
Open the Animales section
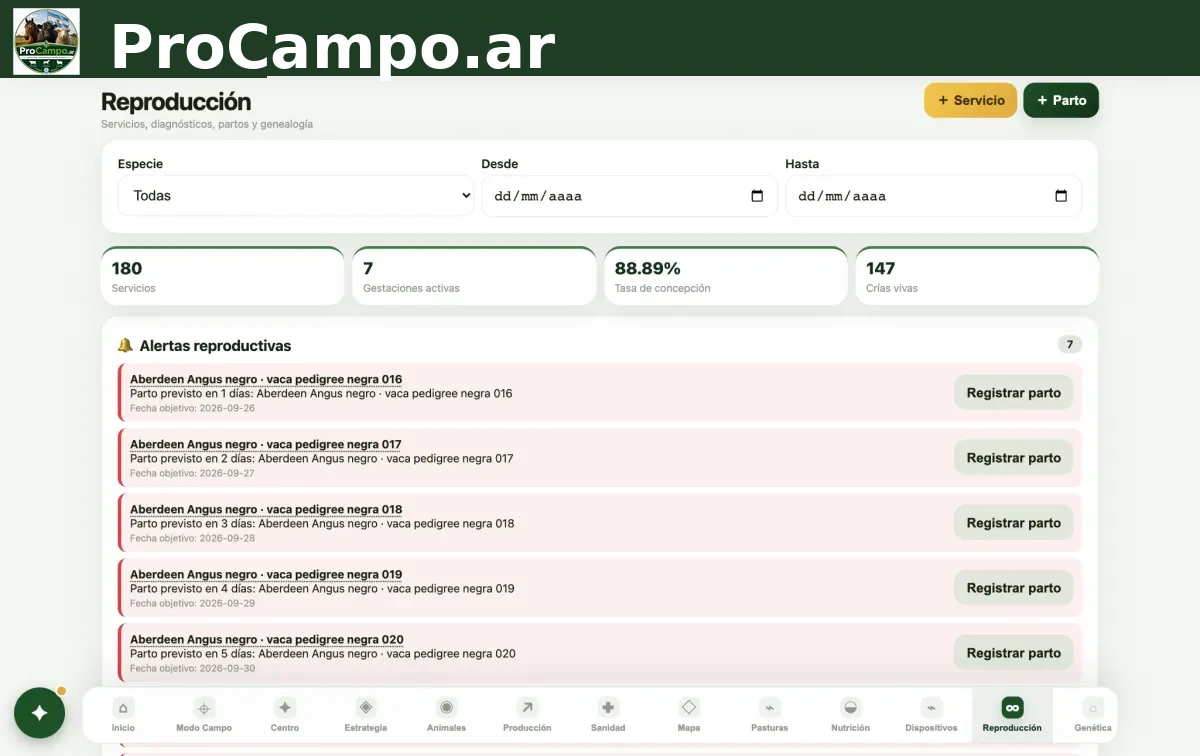pyautogui.click(x=447, y=715)
